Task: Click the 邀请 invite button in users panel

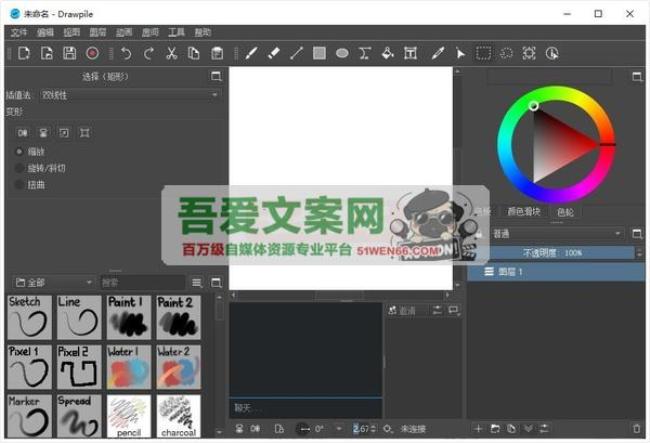Action: pyautogui.click(x=407, y=310)
